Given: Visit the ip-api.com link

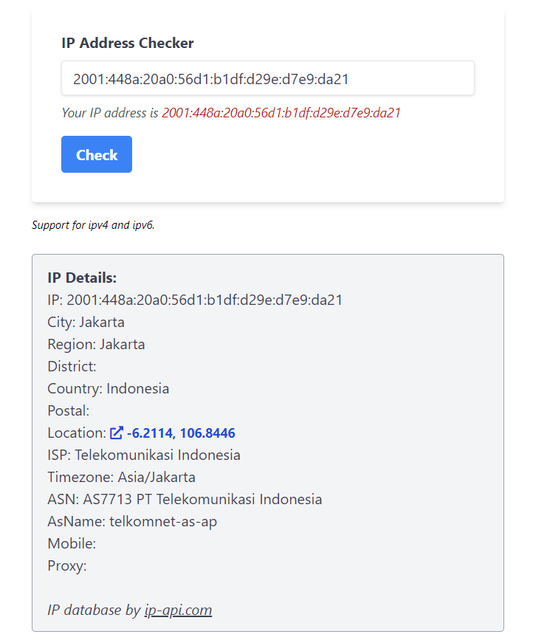Looking at the screenshot, I should [x=178, y=610].
